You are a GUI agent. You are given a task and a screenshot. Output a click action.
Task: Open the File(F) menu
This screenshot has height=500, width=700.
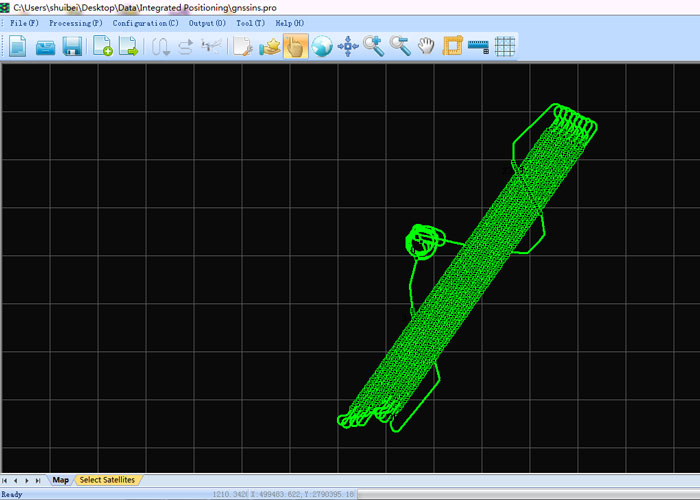pos(24,23)
